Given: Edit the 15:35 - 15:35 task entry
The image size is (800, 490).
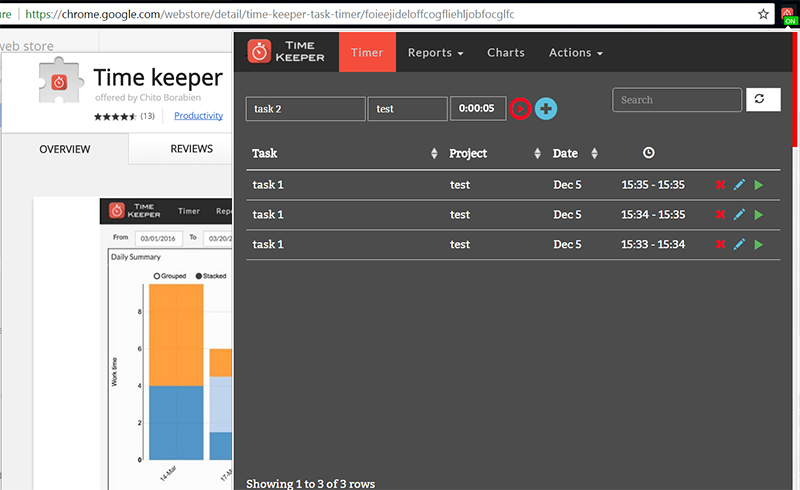Looking at the screenshot, I should (x=739, y=185).
